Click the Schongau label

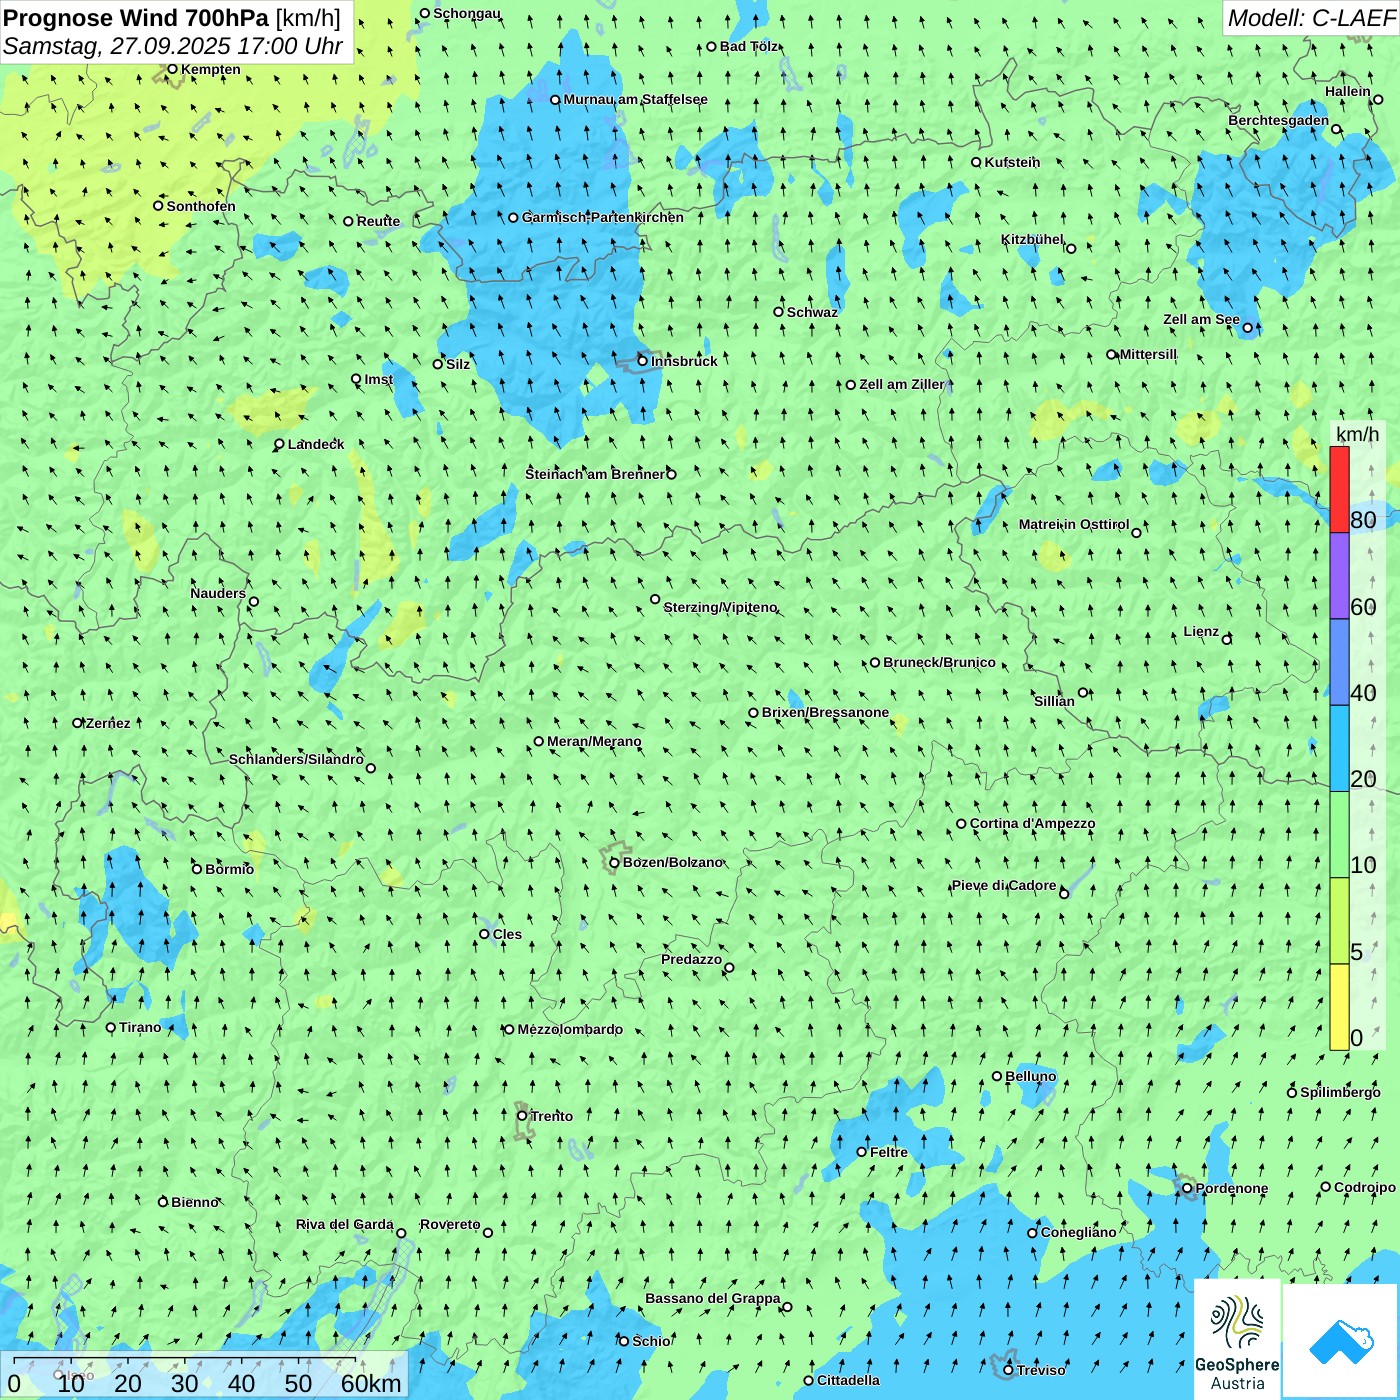(467, 13)
